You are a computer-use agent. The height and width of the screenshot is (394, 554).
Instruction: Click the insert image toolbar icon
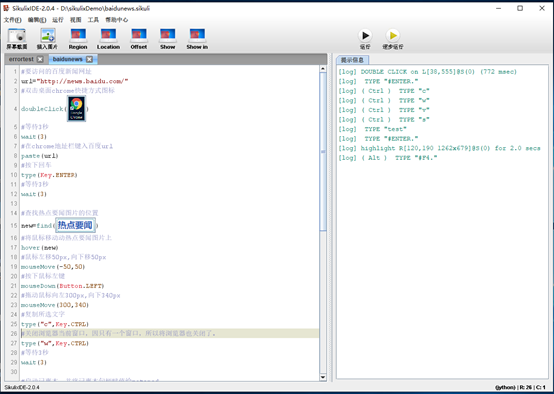pos(47,36)
